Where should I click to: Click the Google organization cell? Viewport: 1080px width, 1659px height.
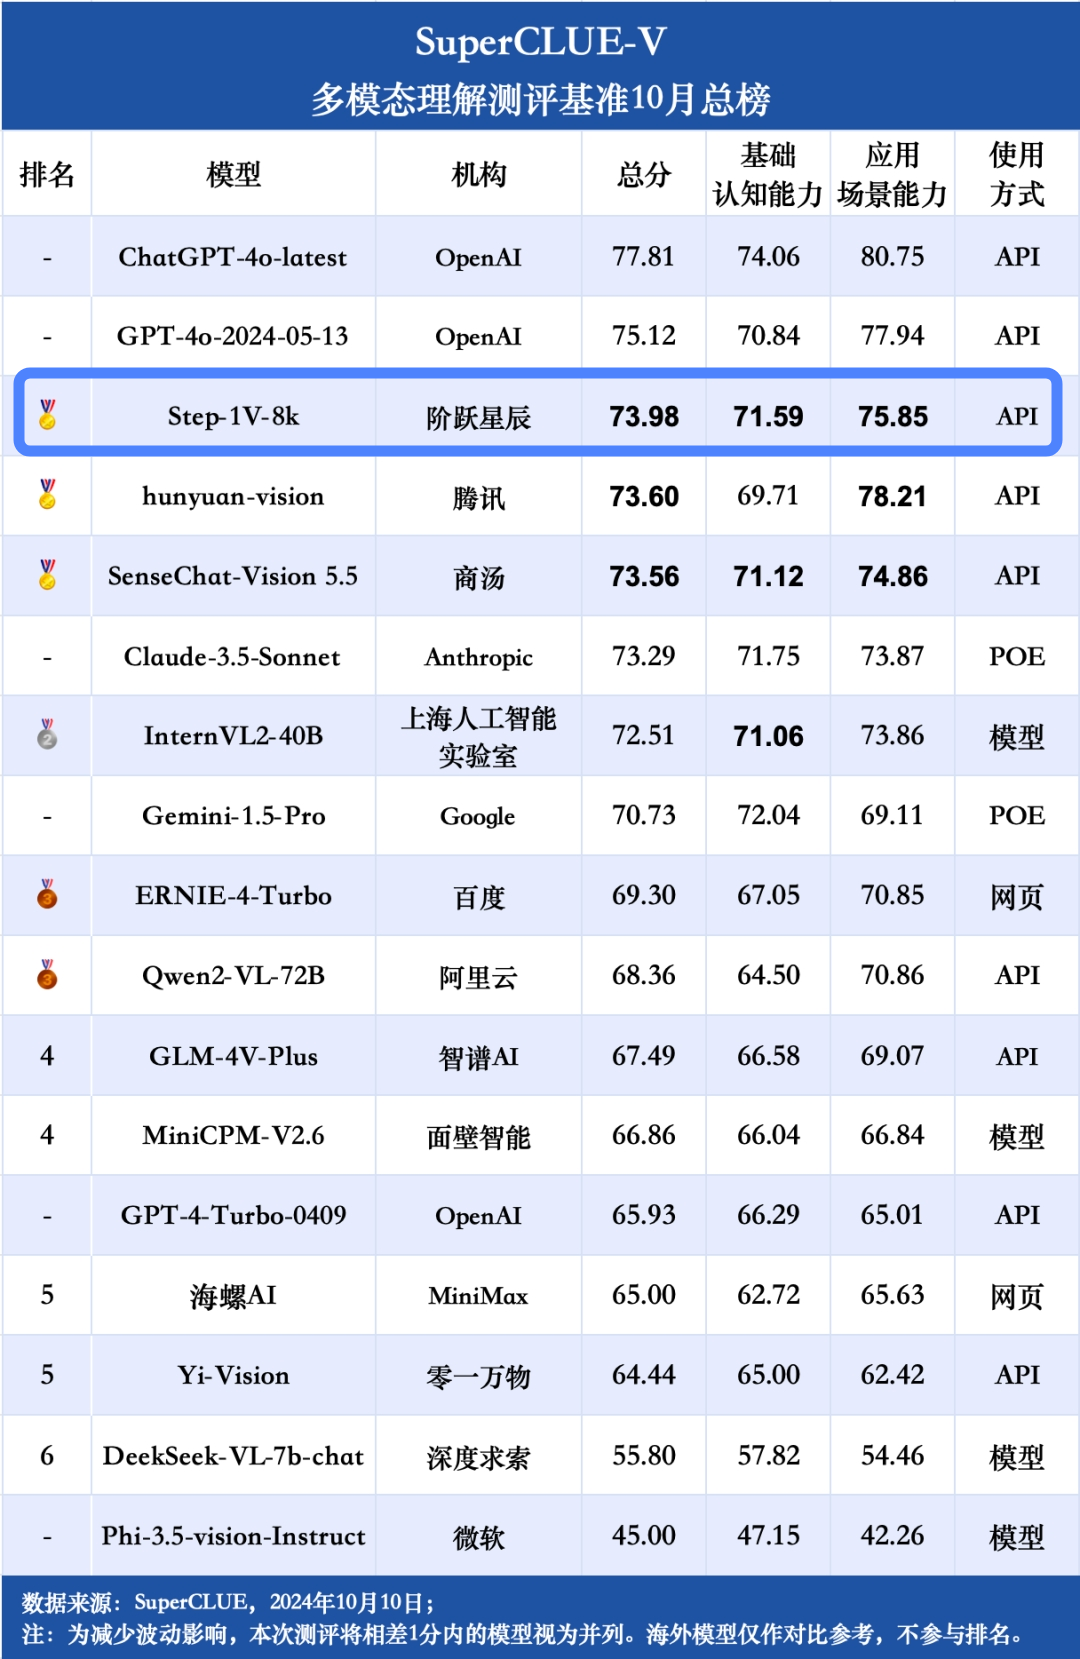(478, 816)
